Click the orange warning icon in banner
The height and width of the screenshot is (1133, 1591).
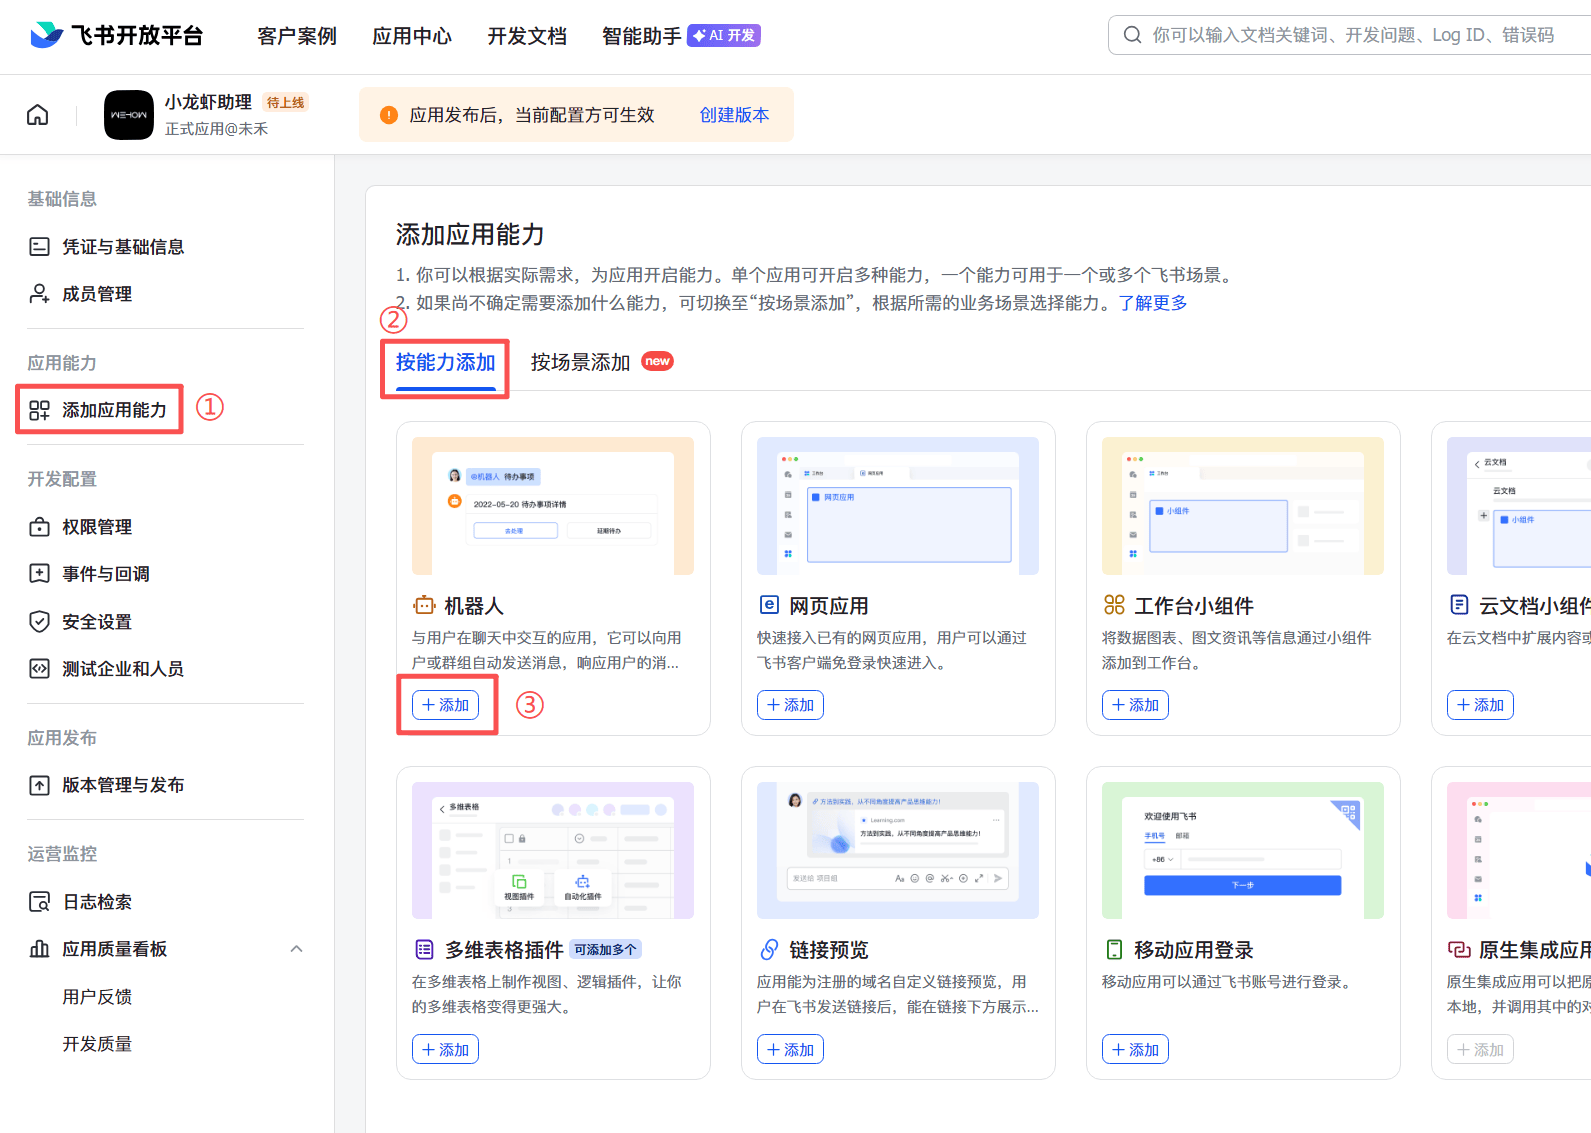[389, 115]
